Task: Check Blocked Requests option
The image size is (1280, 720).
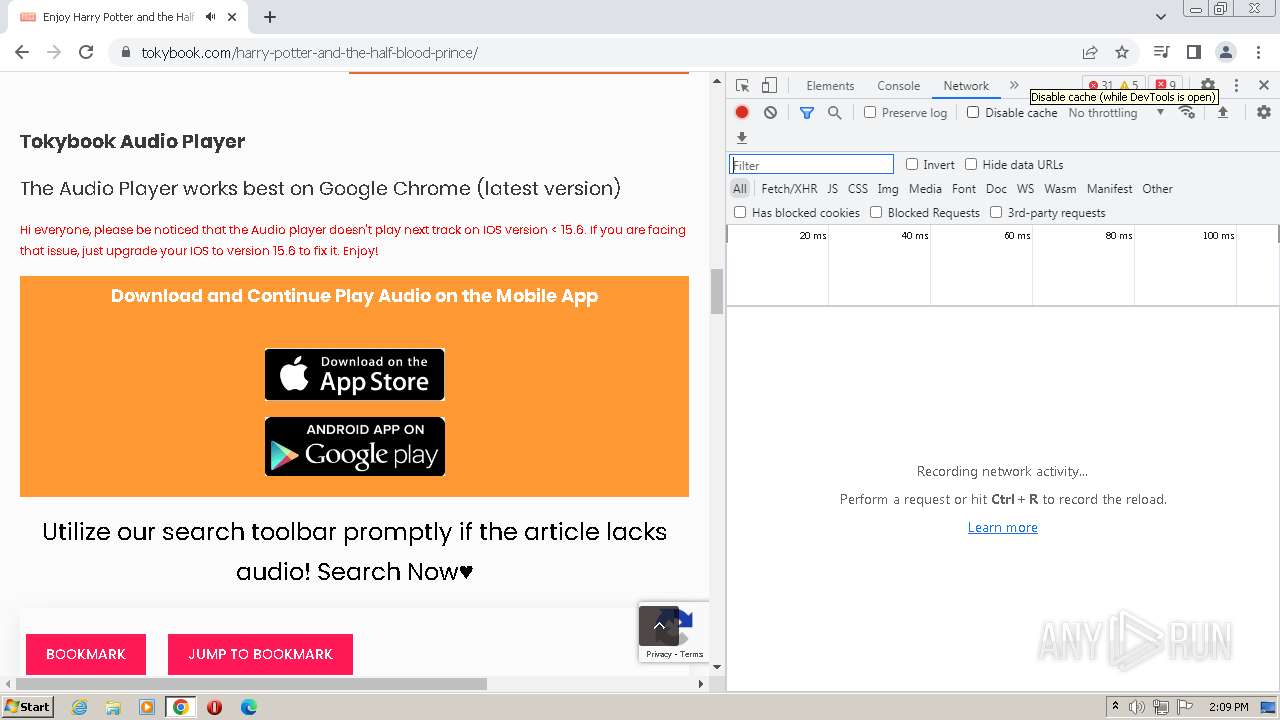Action: pyautogui.click(x=876, y=212)
